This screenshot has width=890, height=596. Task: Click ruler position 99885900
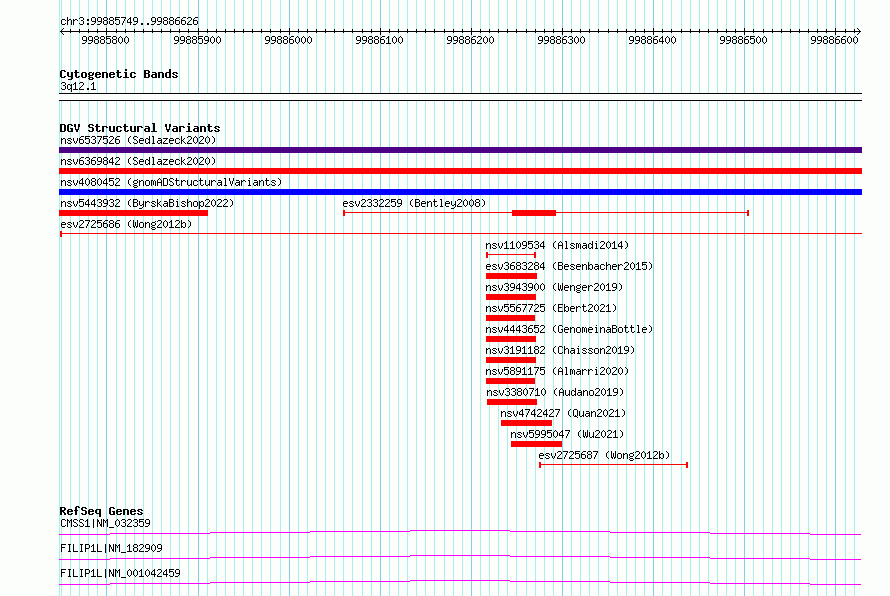(197, 40)
